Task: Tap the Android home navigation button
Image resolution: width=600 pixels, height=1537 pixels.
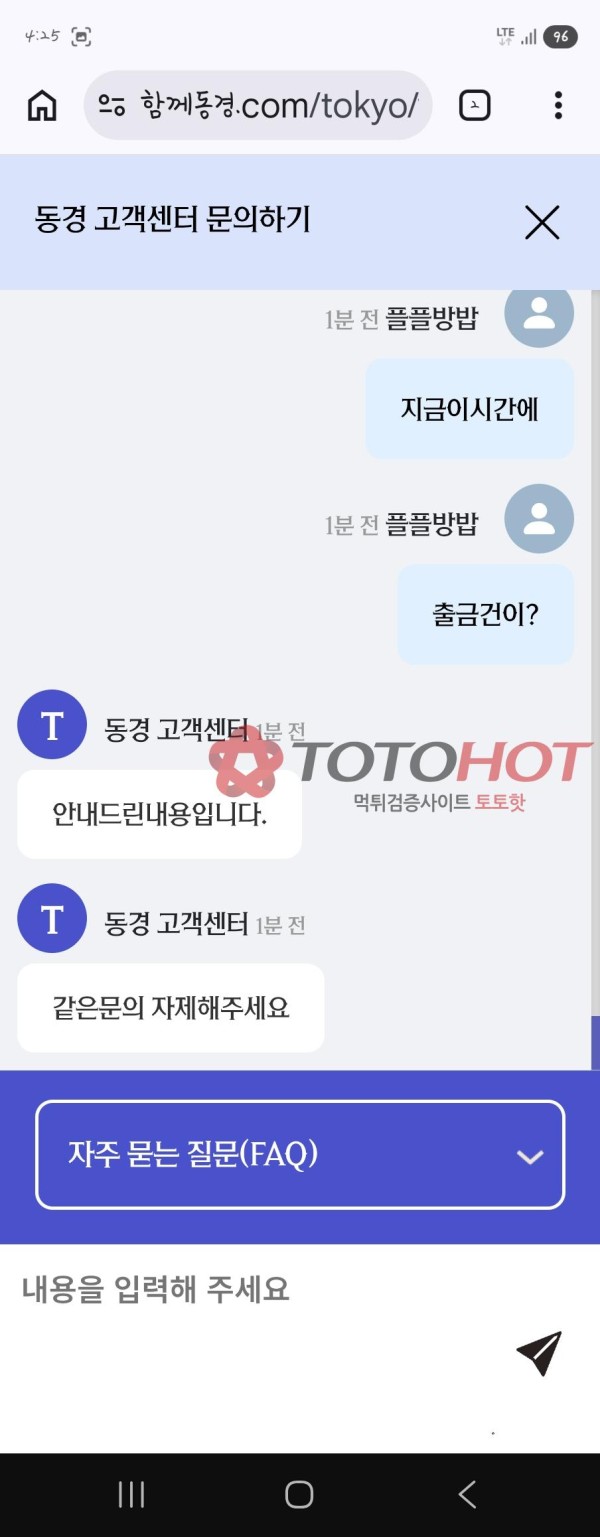Action: [x=299, y=1494]
